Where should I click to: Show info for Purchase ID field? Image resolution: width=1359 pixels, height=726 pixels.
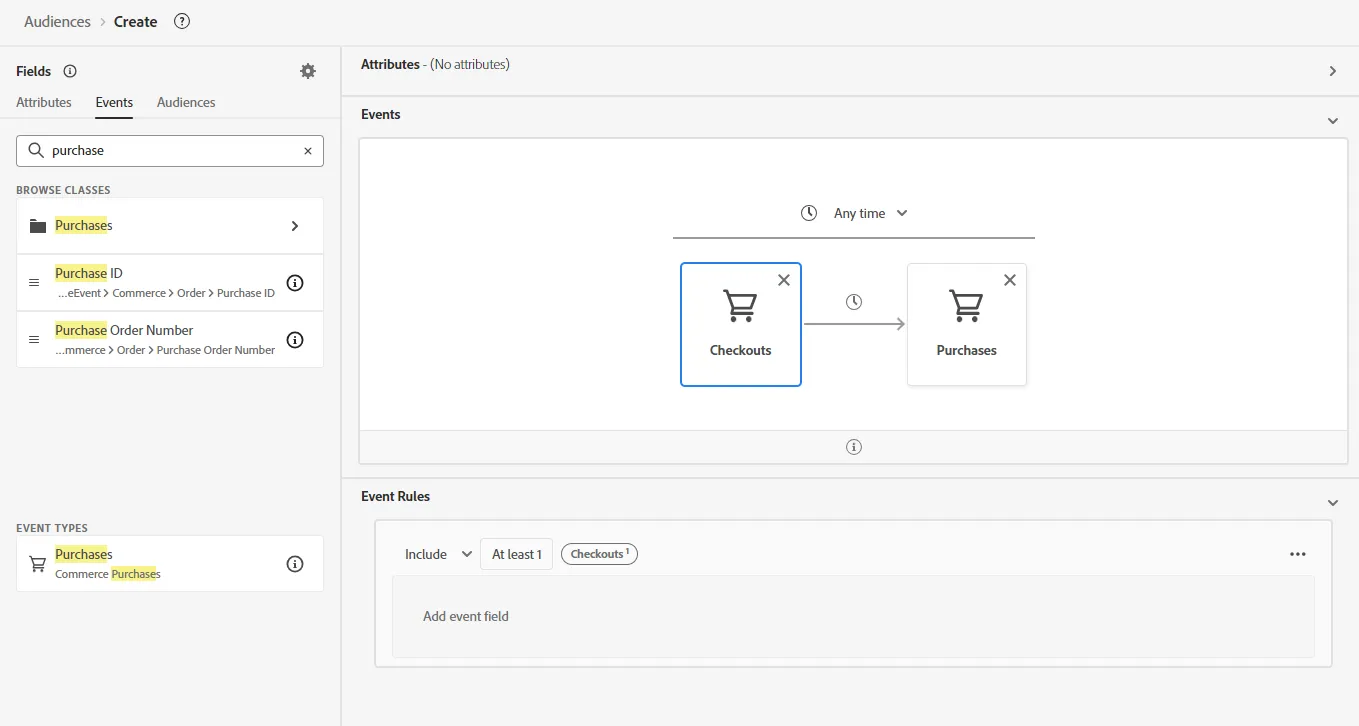coord(295,283)
